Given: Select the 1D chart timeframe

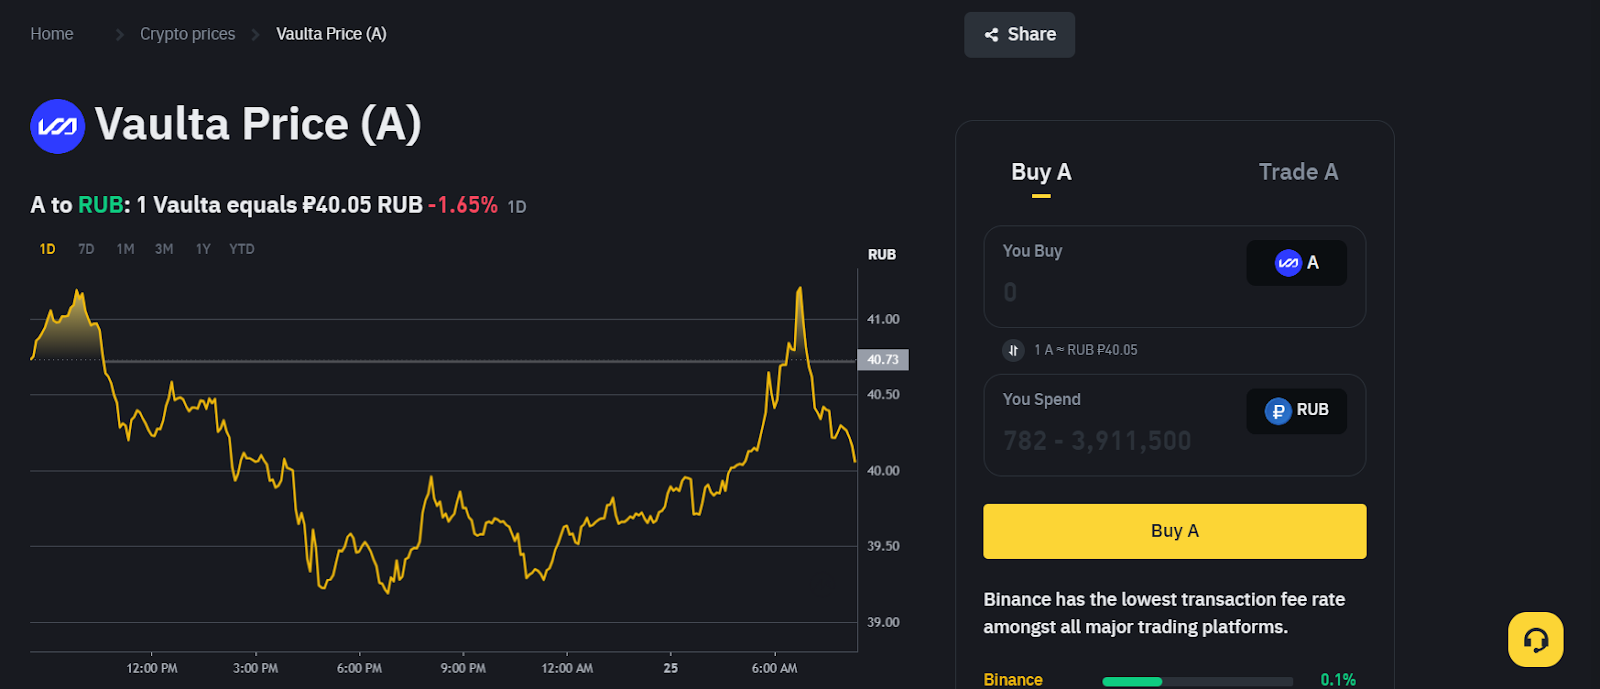Looking at the screenshot, I should click(47, 249).
